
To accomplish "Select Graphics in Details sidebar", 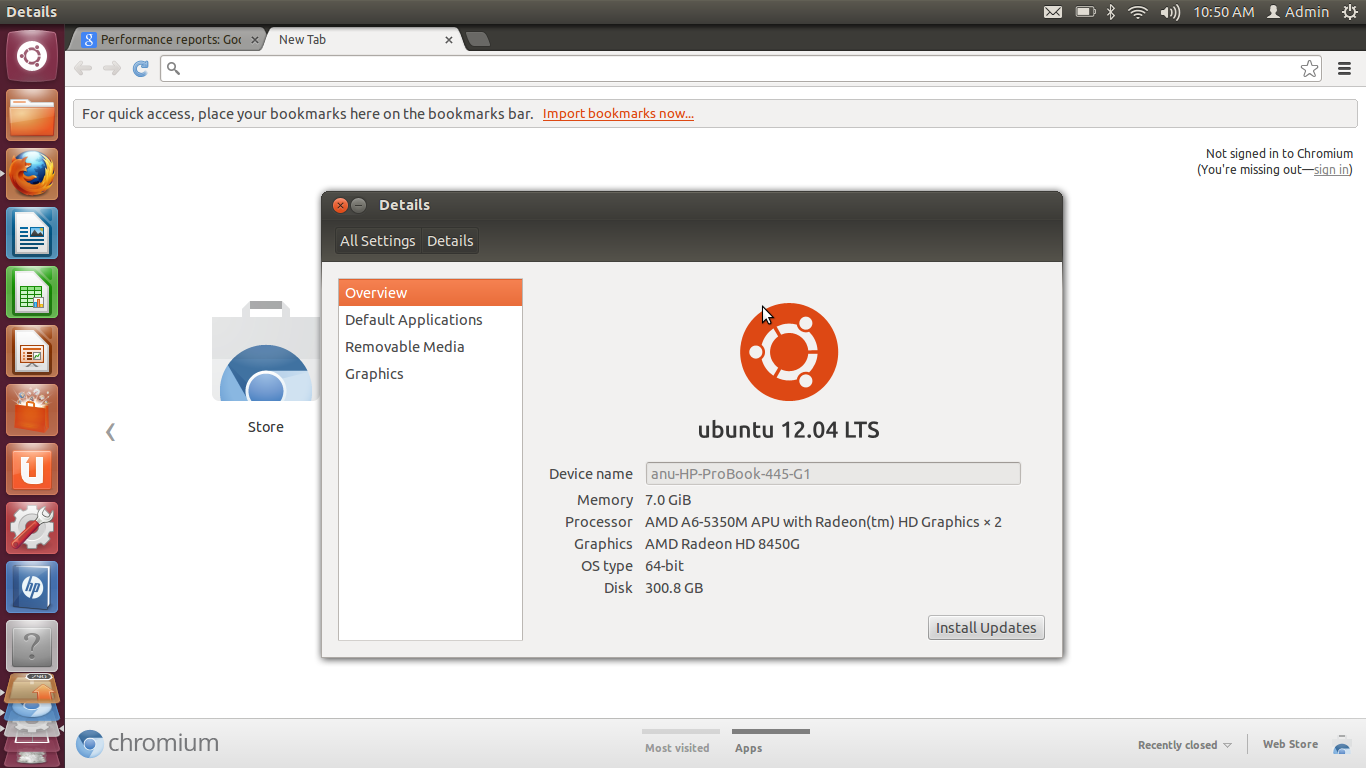I will (430, 374).
